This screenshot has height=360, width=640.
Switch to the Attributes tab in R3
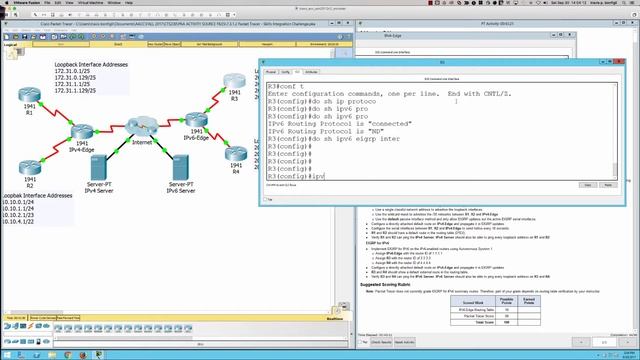click(x=311, y=72)
